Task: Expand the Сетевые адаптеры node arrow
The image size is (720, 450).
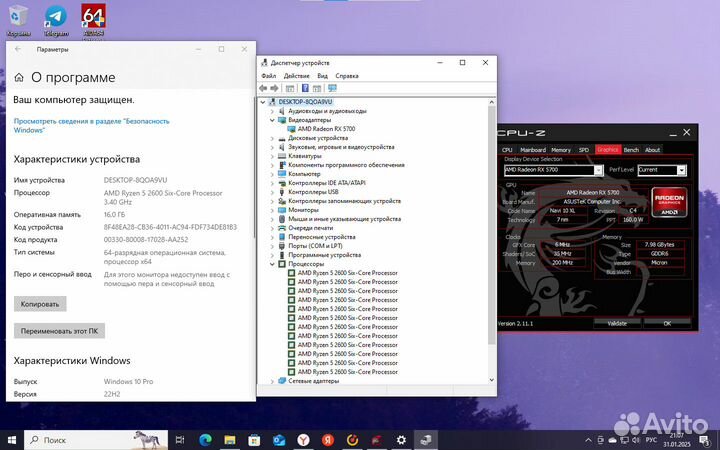Action: pyautogui.click(x=272, y=381)
